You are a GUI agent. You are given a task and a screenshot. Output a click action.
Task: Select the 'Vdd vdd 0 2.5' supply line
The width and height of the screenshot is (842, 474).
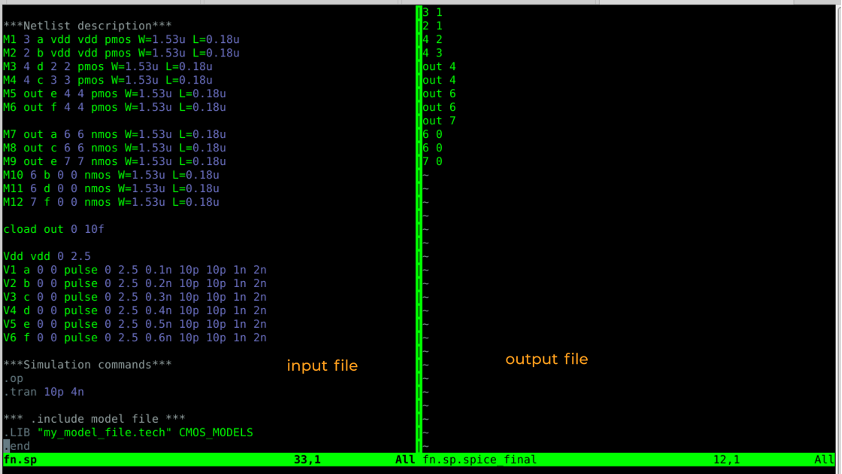coord(47,257)
